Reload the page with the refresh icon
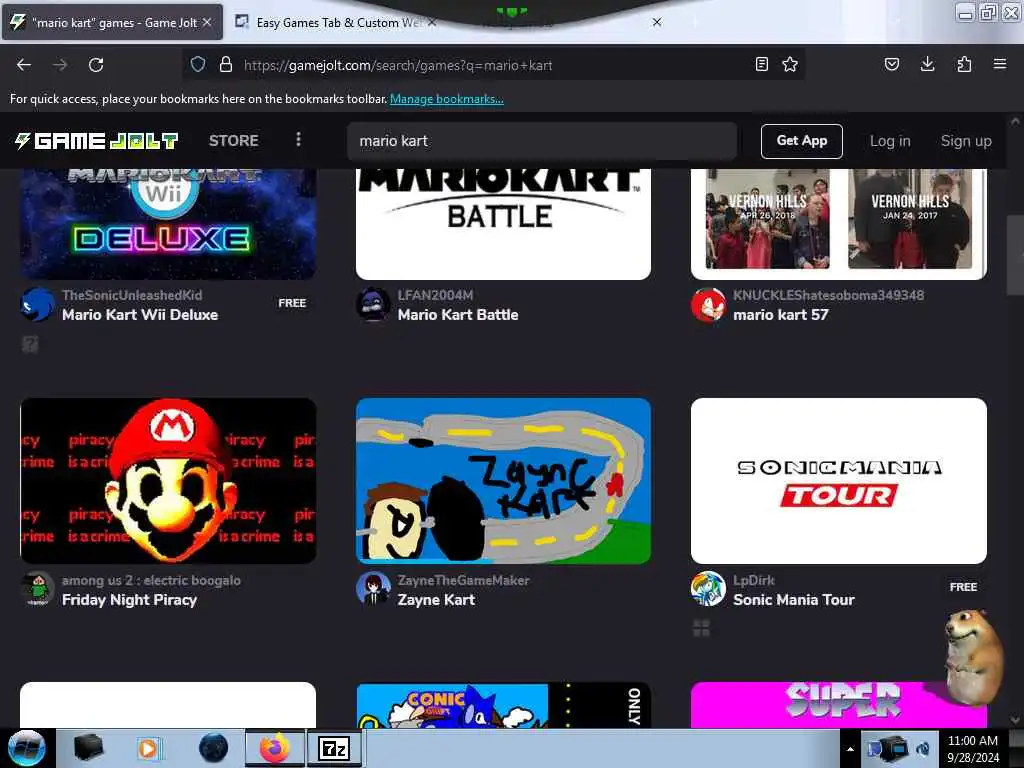1024x768 pixels. click(x=96, y=65)
